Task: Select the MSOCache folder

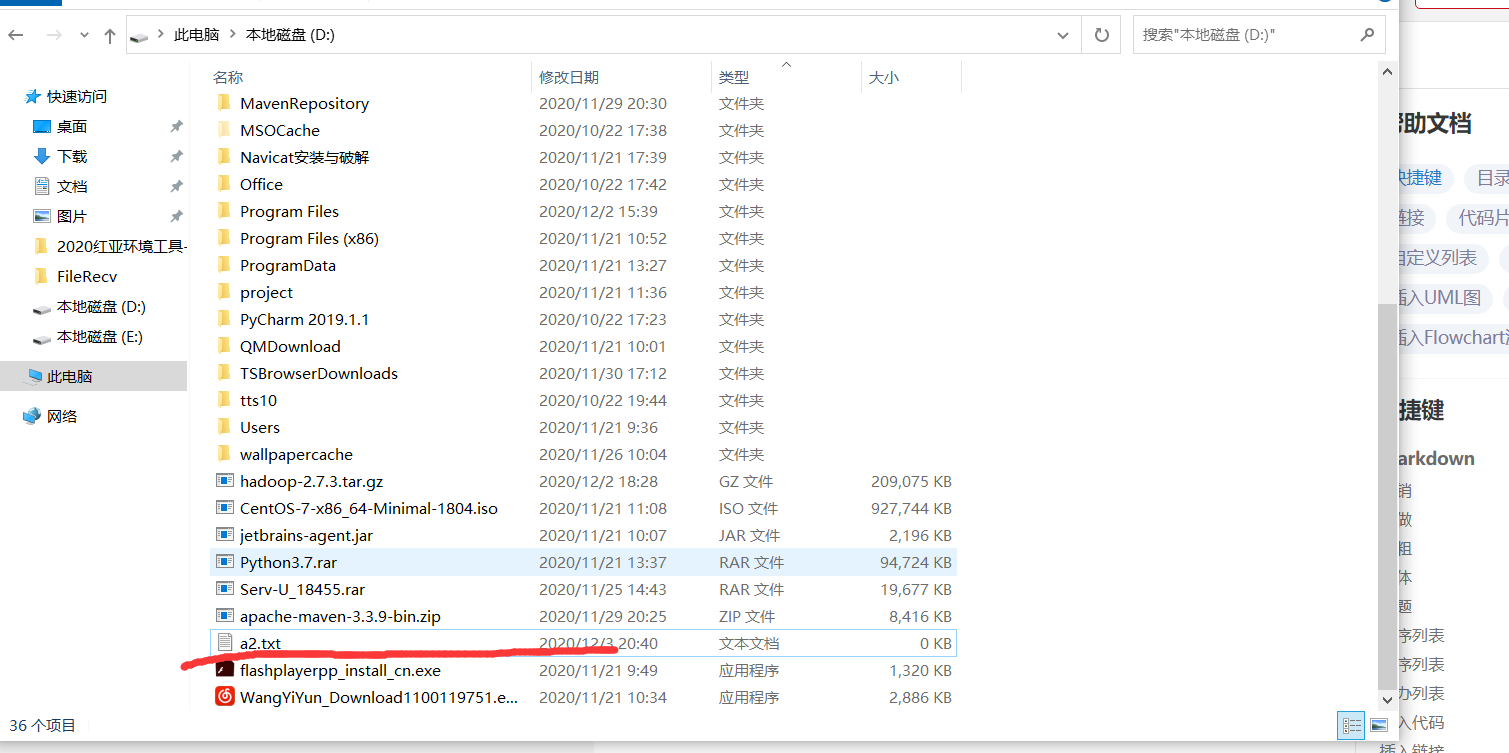Action: click(280, 130)
